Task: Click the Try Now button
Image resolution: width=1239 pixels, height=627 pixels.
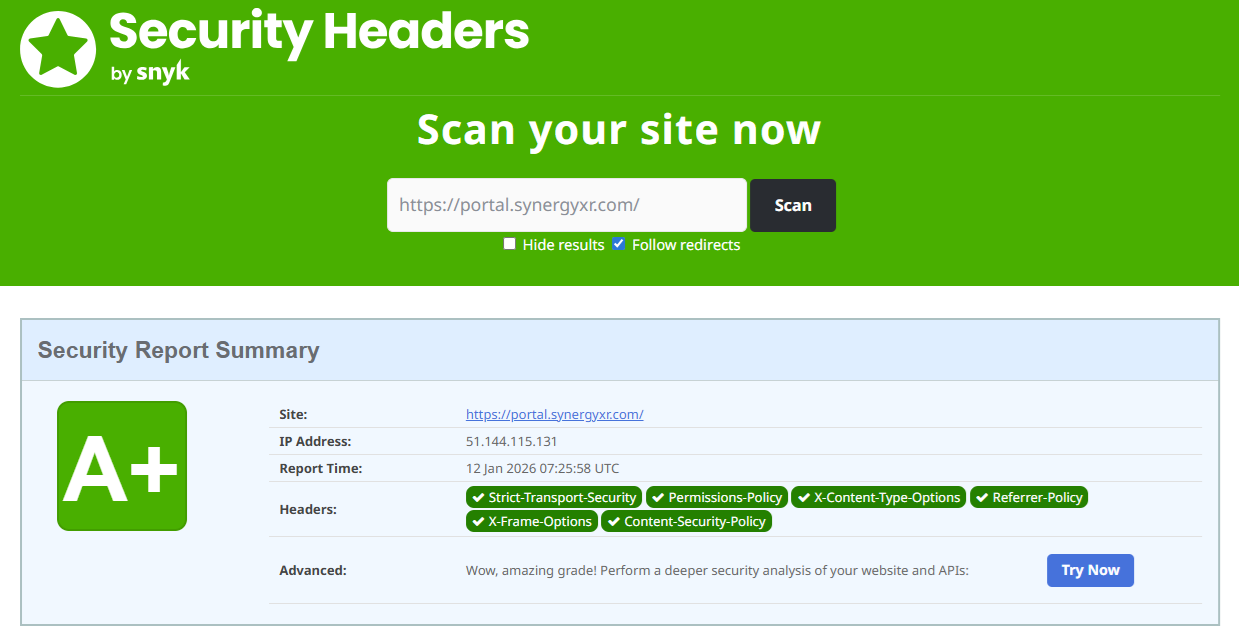Action: click(x=1090, y=570)
